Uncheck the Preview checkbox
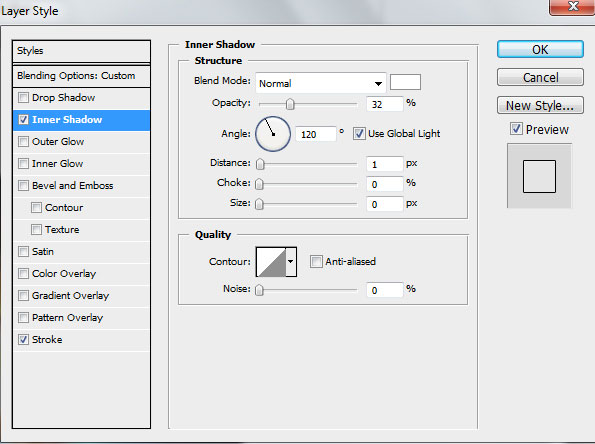Image resolution: width=595 pixels, height=444 pixels. click(x=516, y=129)
